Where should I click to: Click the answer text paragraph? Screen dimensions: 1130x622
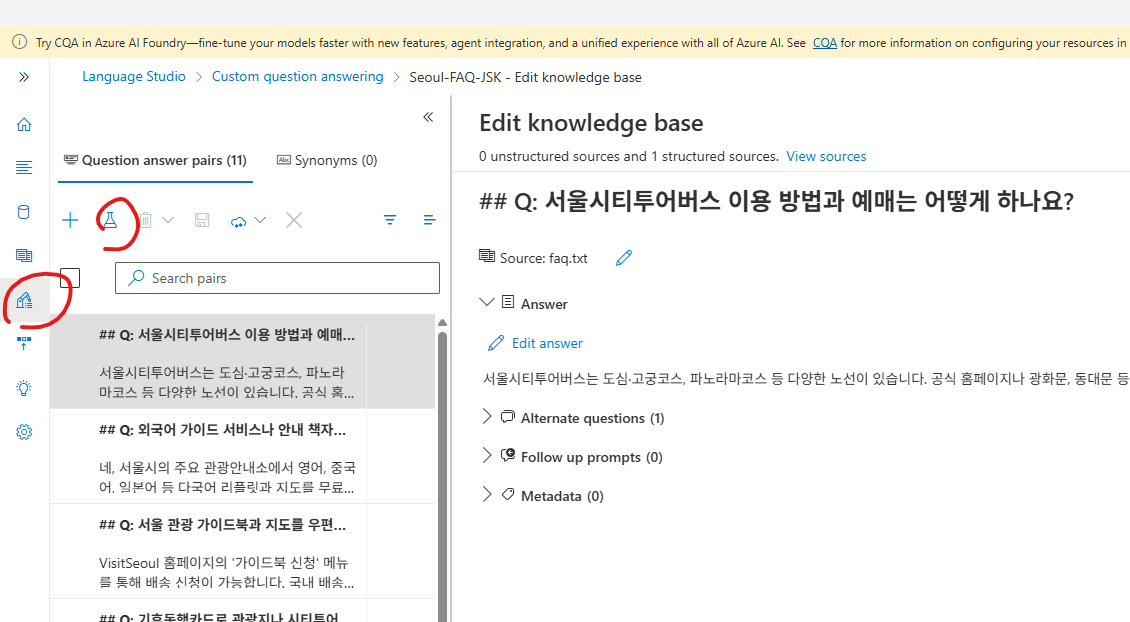[806, 379]
